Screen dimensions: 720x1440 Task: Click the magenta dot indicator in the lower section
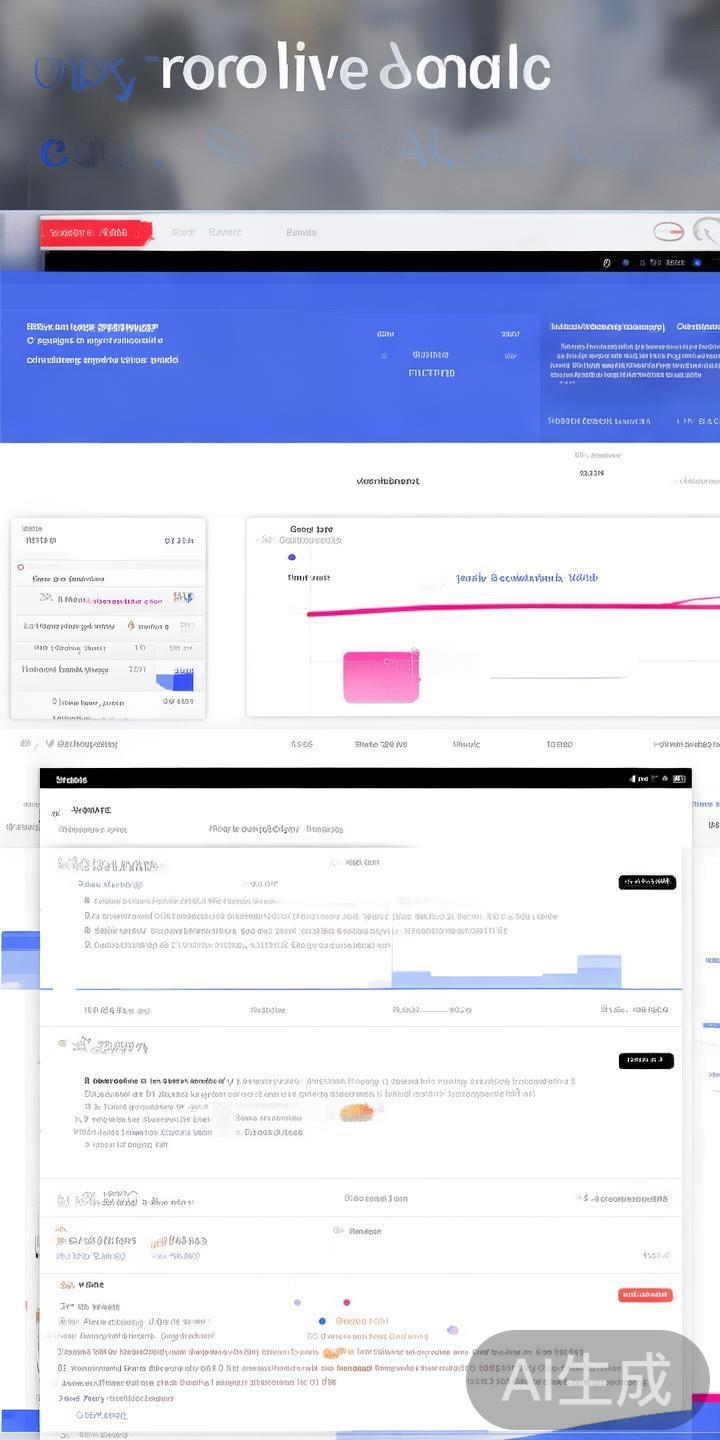(x=346, y=1302)
